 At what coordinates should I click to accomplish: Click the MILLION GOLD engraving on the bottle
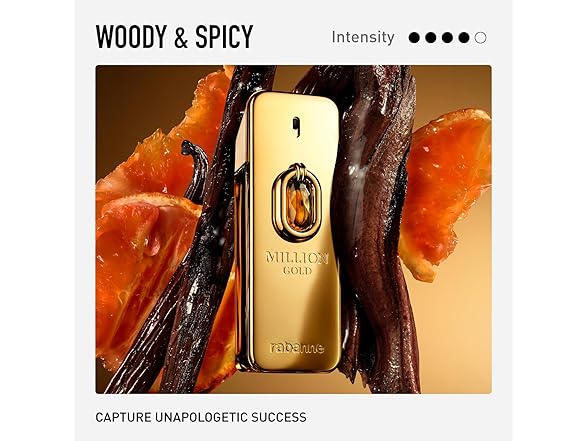[297, 263]
